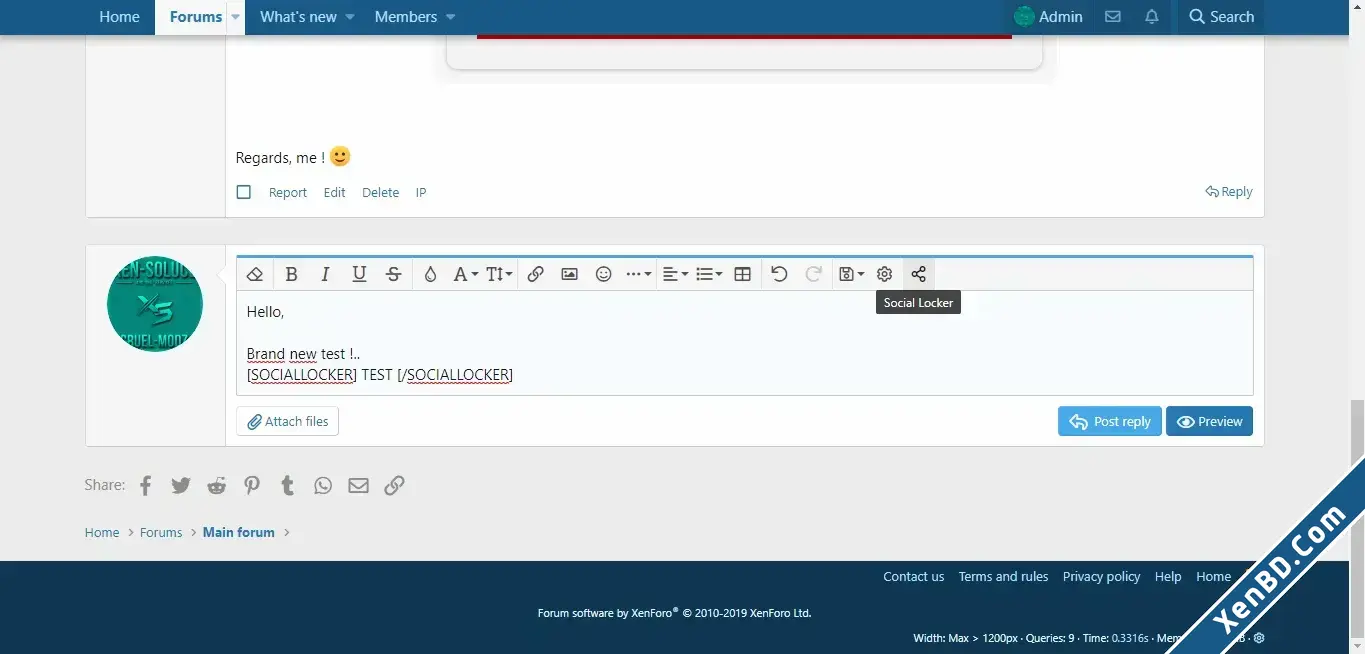Open the conversations inbox envelope icon
Screen dimensions: 1365x654
point(1112,17)
